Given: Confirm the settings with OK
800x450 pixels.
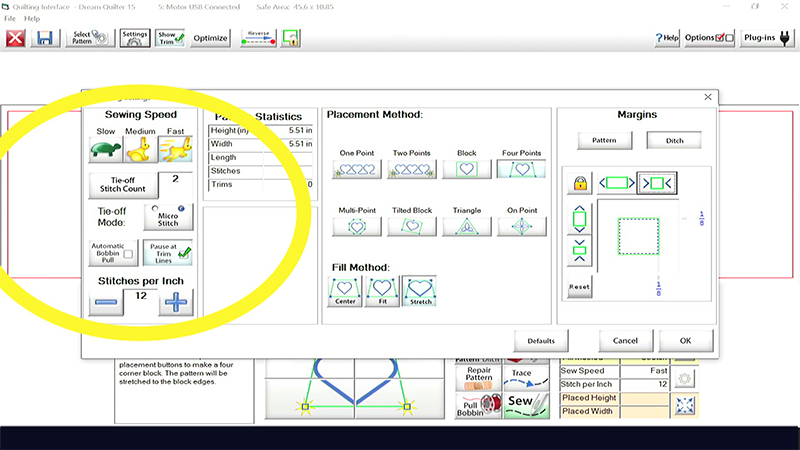Looking at the screenshot, I should click(685, 340).
